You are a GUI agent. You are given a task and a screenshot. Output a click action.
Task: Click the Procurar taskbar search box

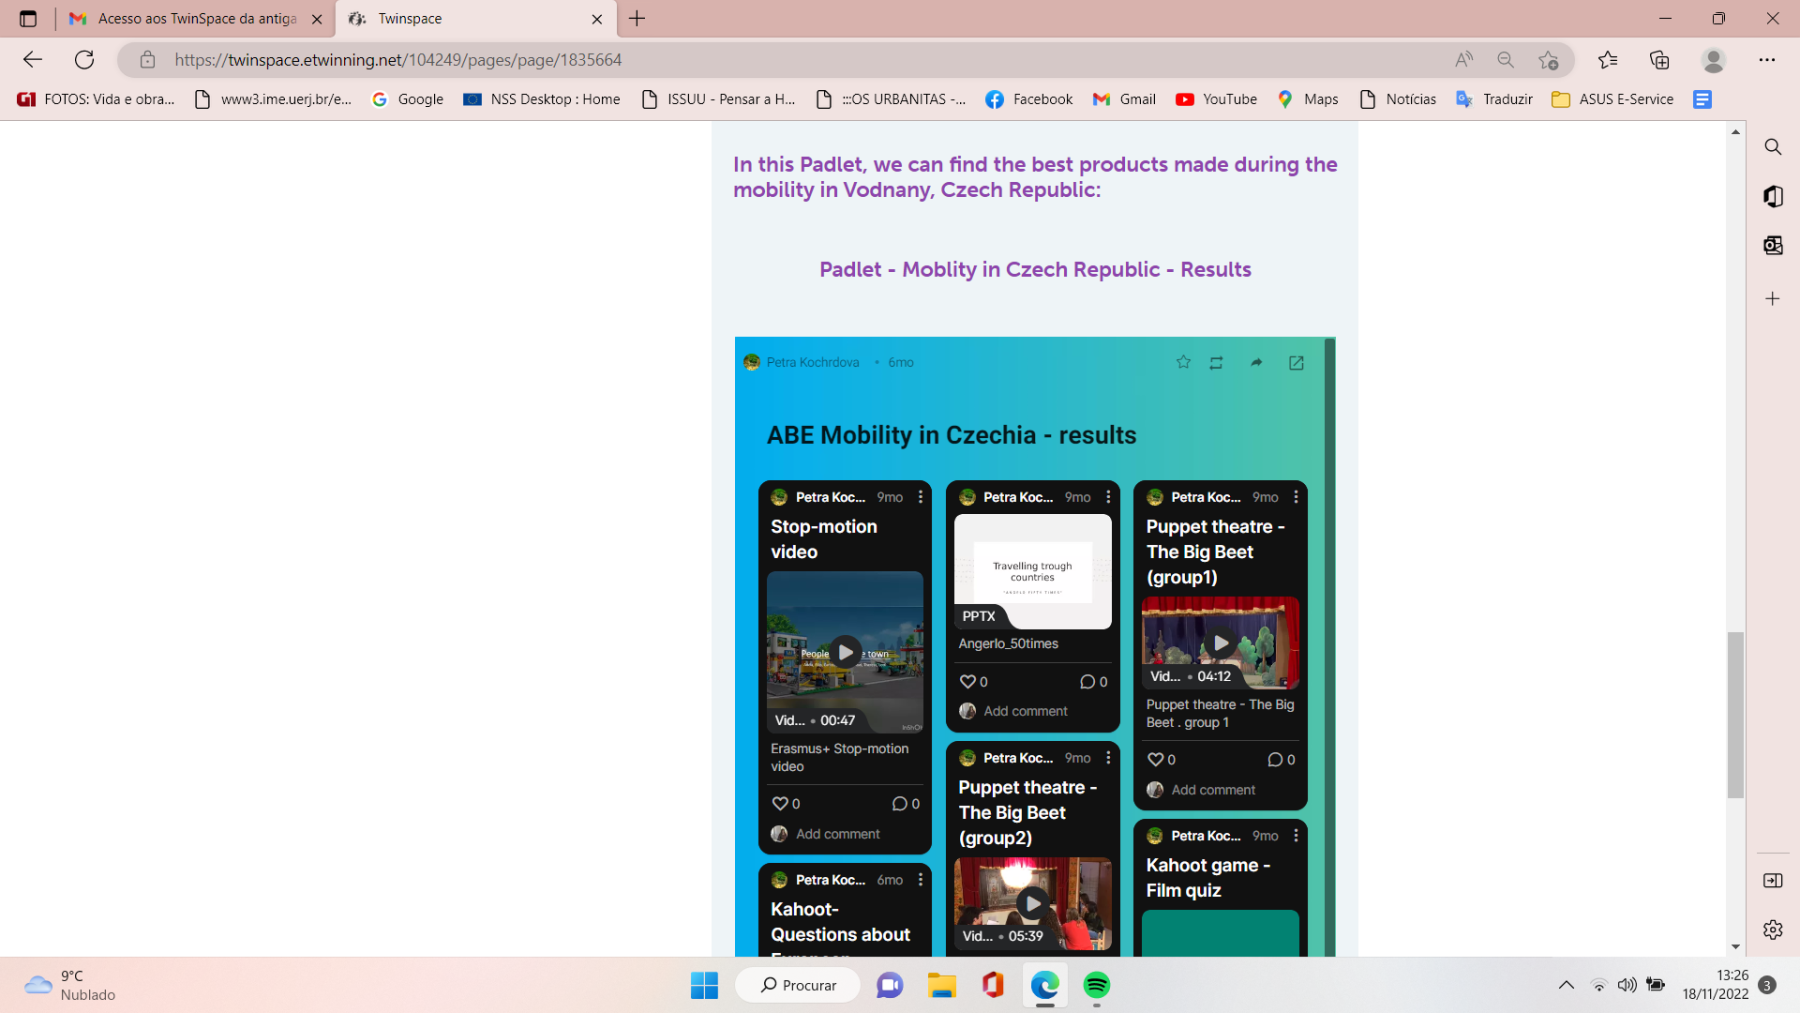coord(798,985)
